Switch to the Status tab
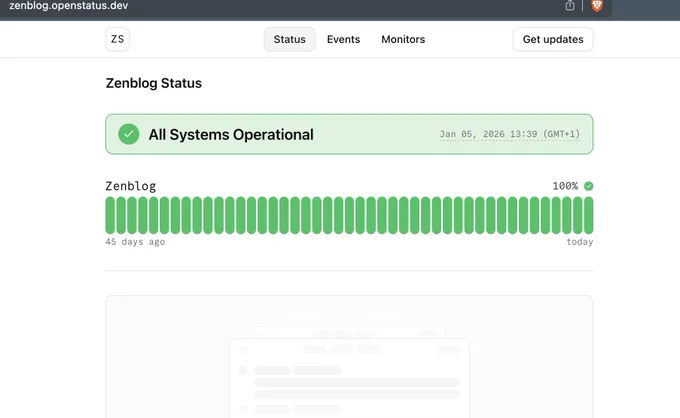 point(289,39)
